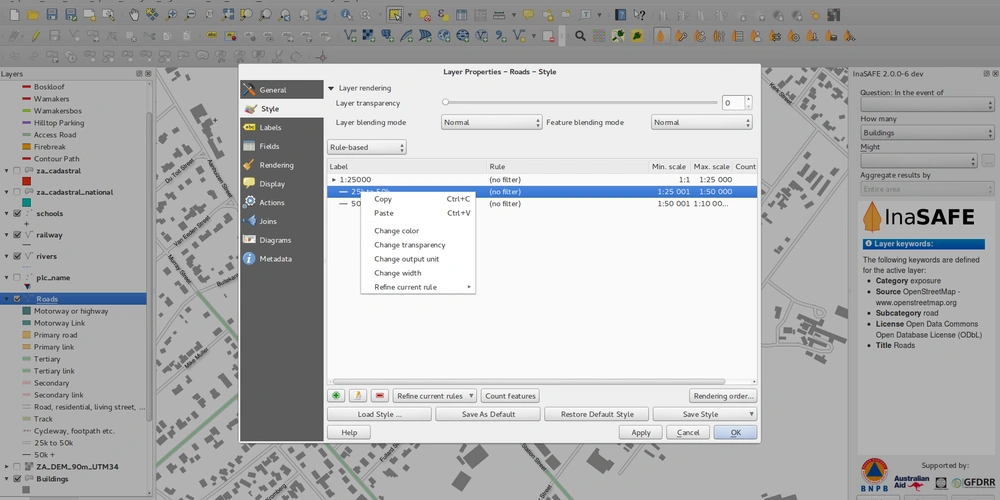The height and width of the screenshot is (500, 1000).
Task: Click the Apply button
Action: 640,432
